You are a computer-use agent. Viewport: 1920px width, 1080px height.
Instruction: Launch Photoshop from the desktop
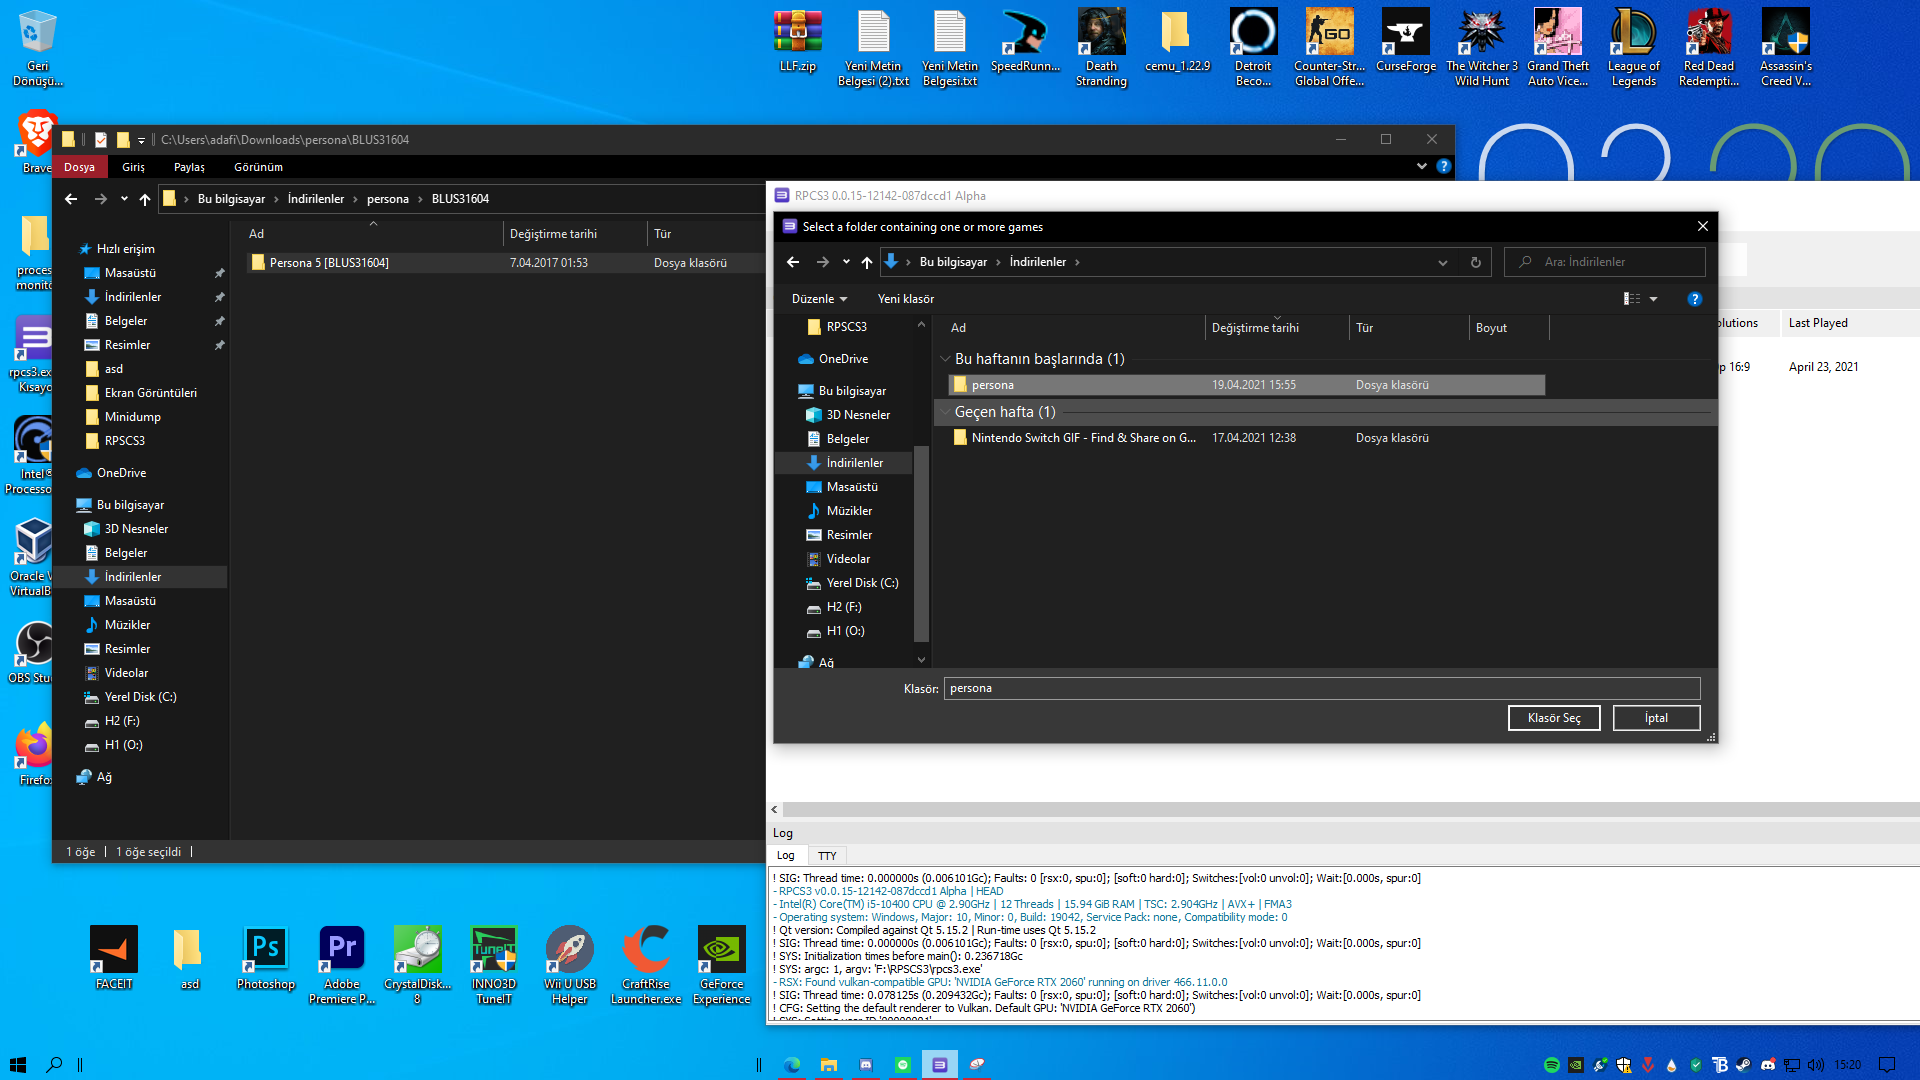(265, 958)
